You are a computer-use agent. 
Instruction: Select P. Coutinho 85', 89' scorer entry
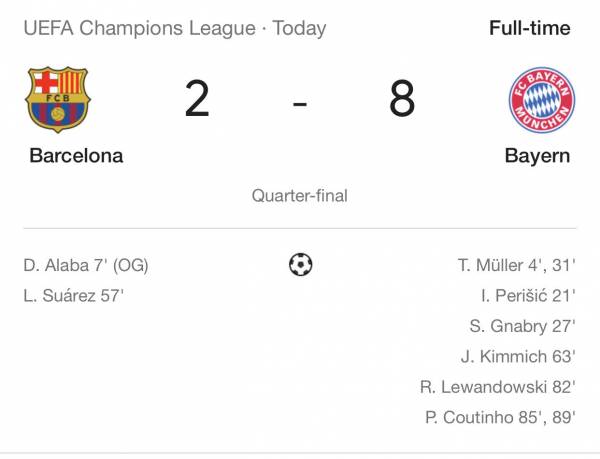point(501,416)
